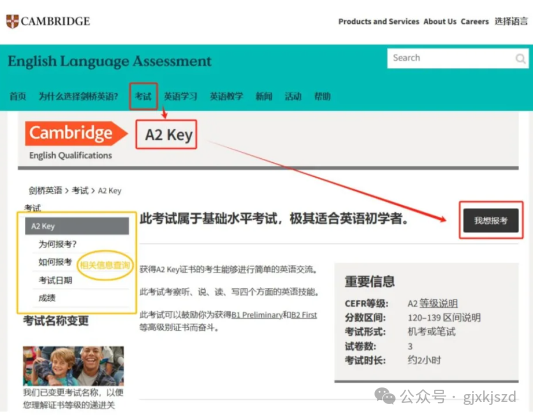Open the 考试 menu tab

[x=143, y=96]
